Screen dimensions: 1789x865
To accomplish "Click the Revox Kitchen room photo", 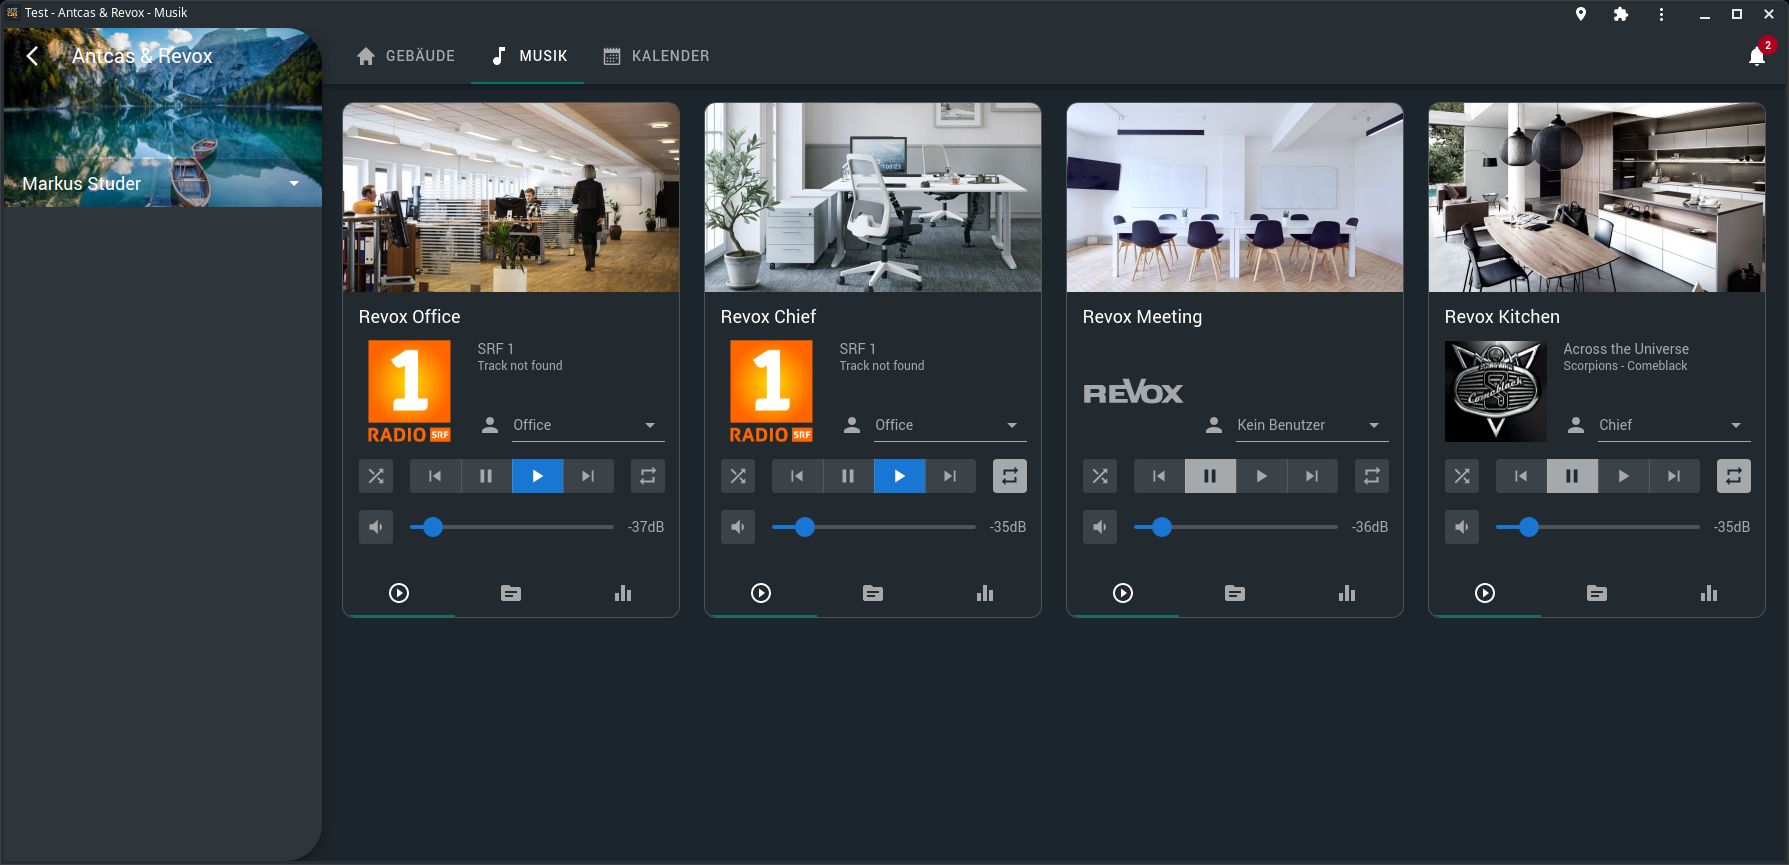I will click(1597, 197).
